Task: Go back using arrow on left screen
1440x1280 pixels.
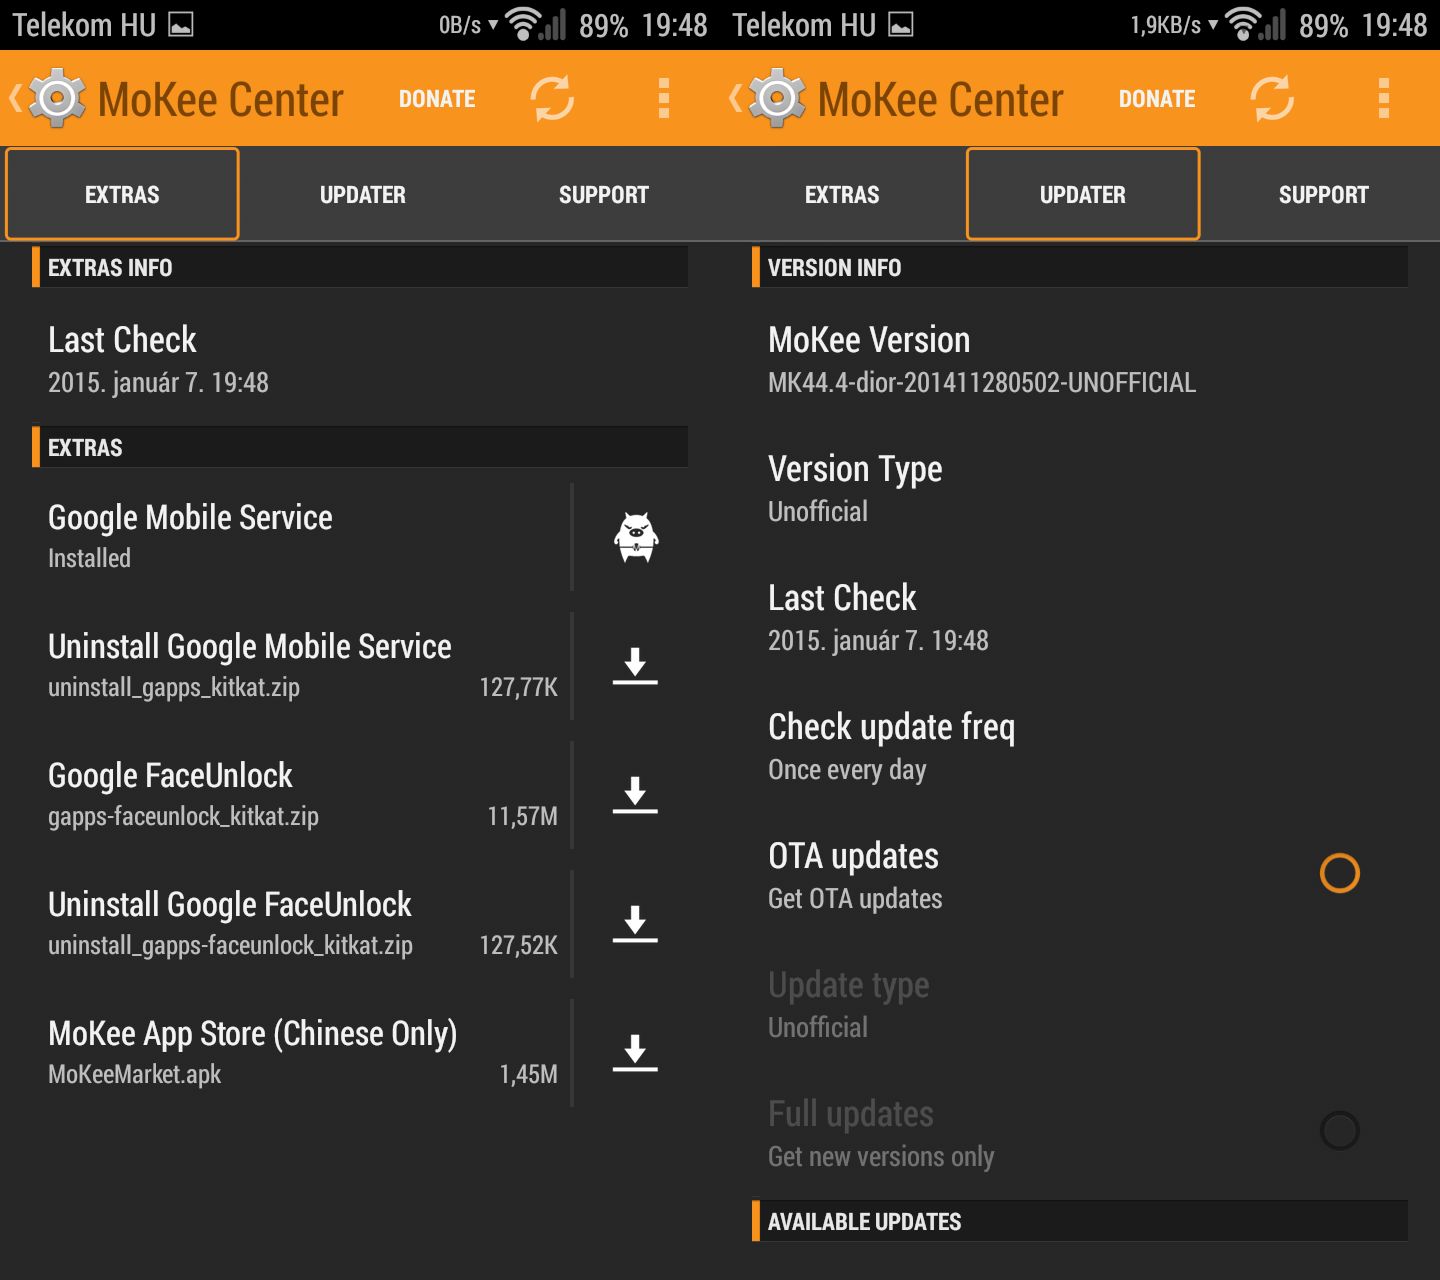Action: point(15,98)
